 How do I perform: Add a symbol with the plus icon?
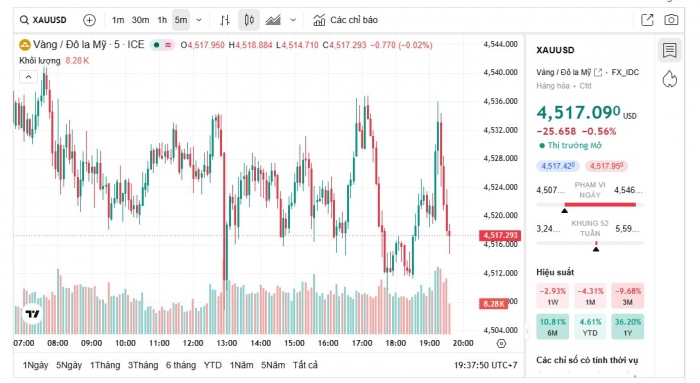(89, 20)
